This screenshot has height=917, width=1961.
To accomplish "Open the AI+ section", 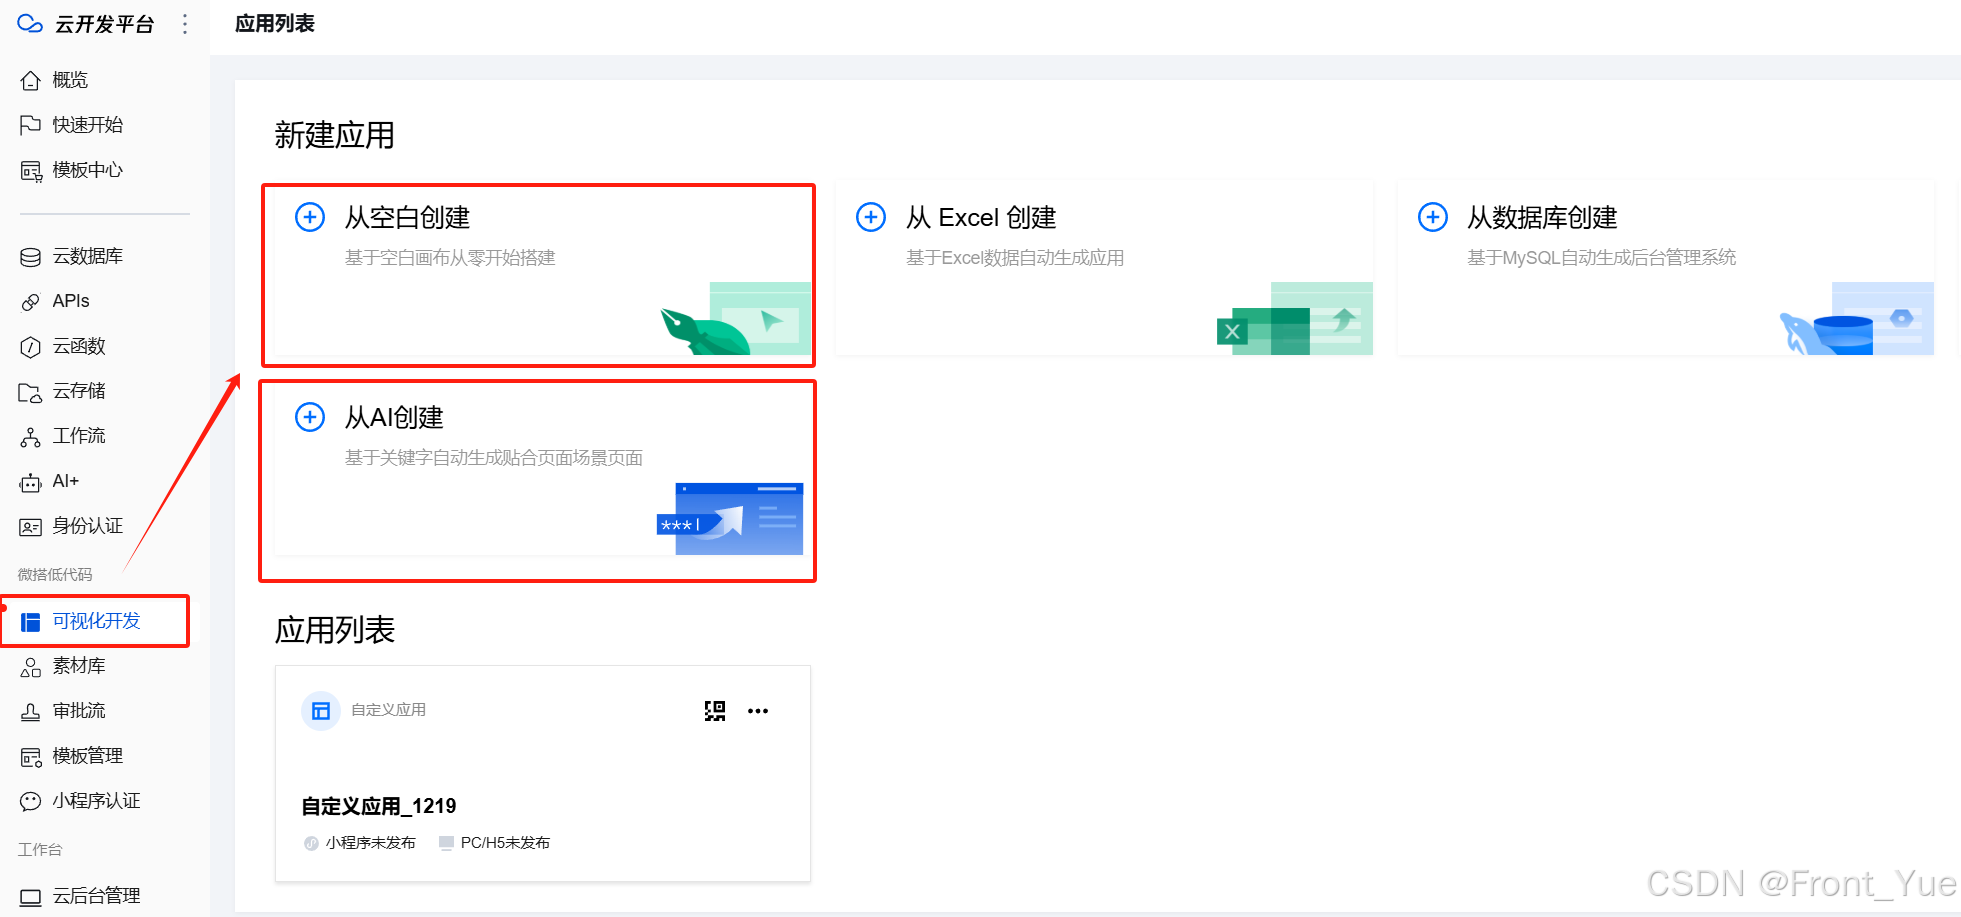I will [65, 481].
